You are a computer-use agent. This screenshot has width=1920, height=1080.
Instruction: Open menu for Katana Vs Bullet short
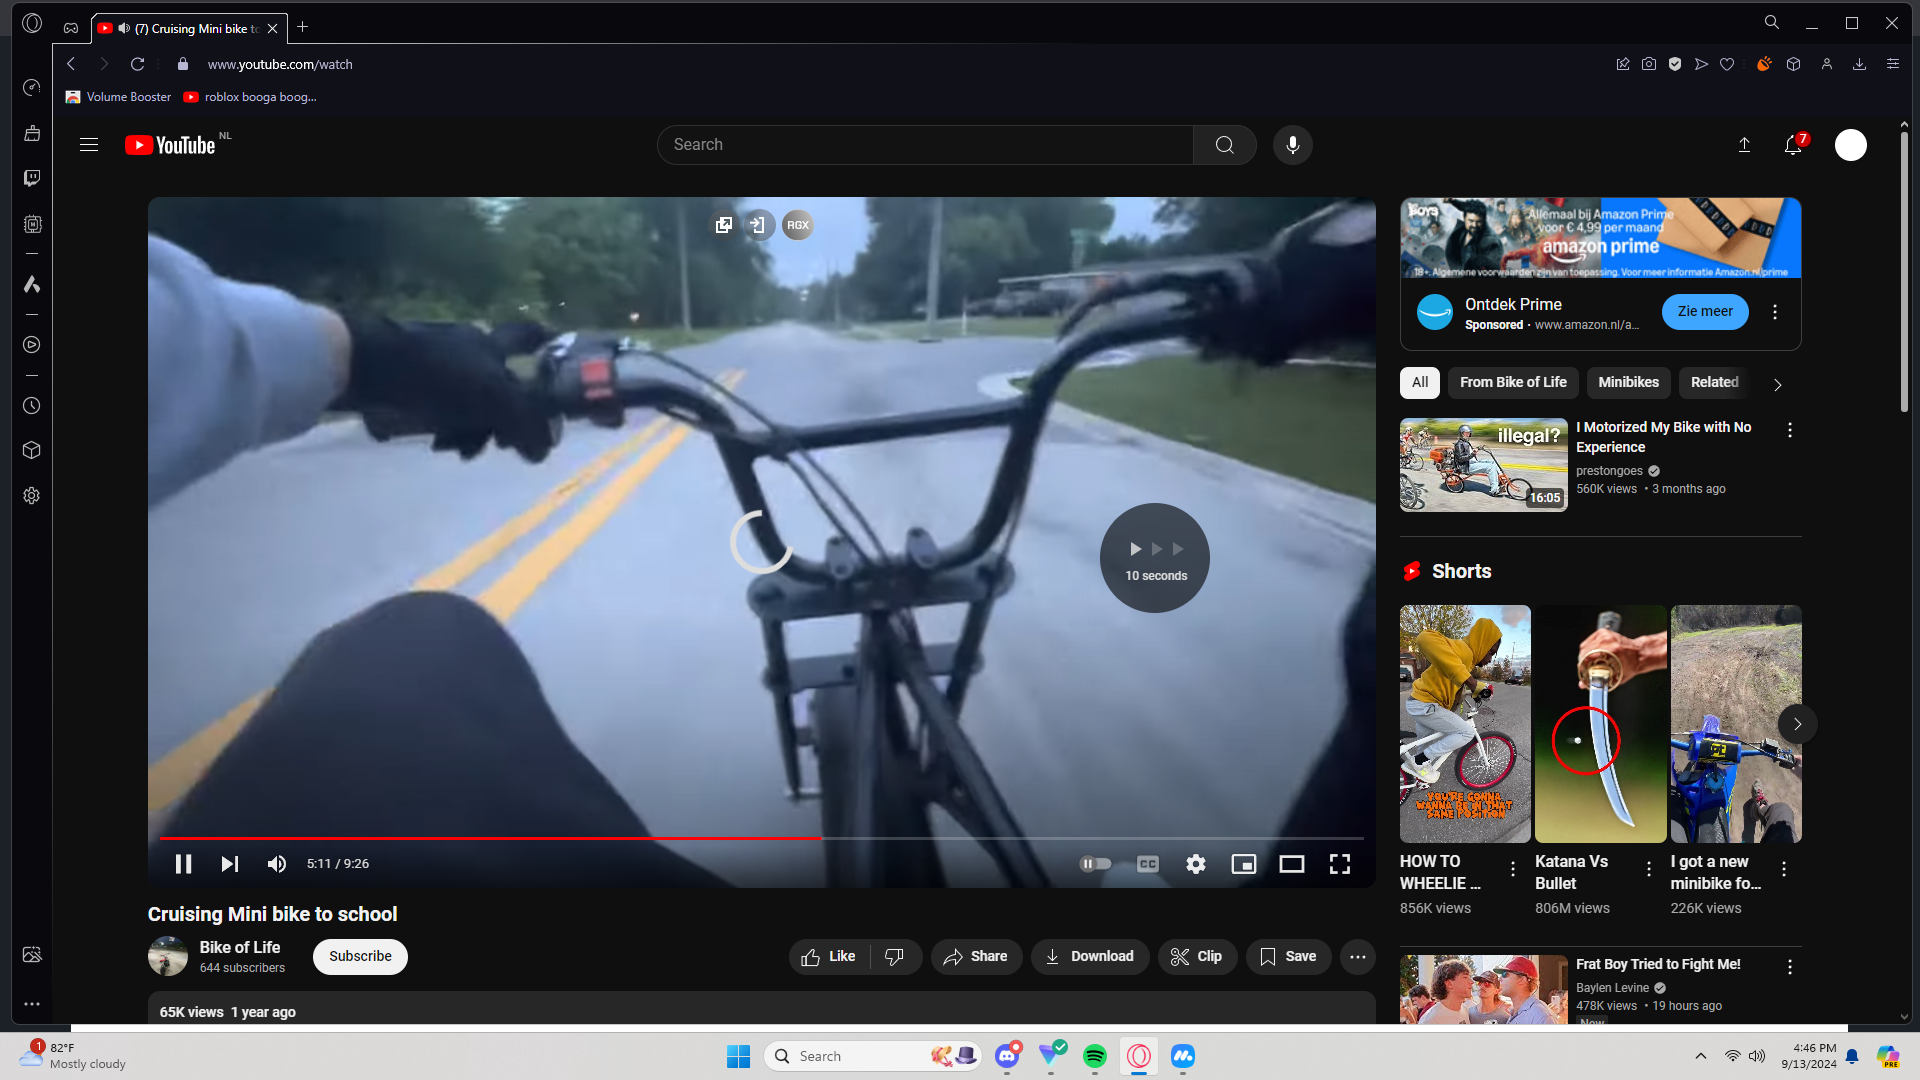coord(1649,869)
